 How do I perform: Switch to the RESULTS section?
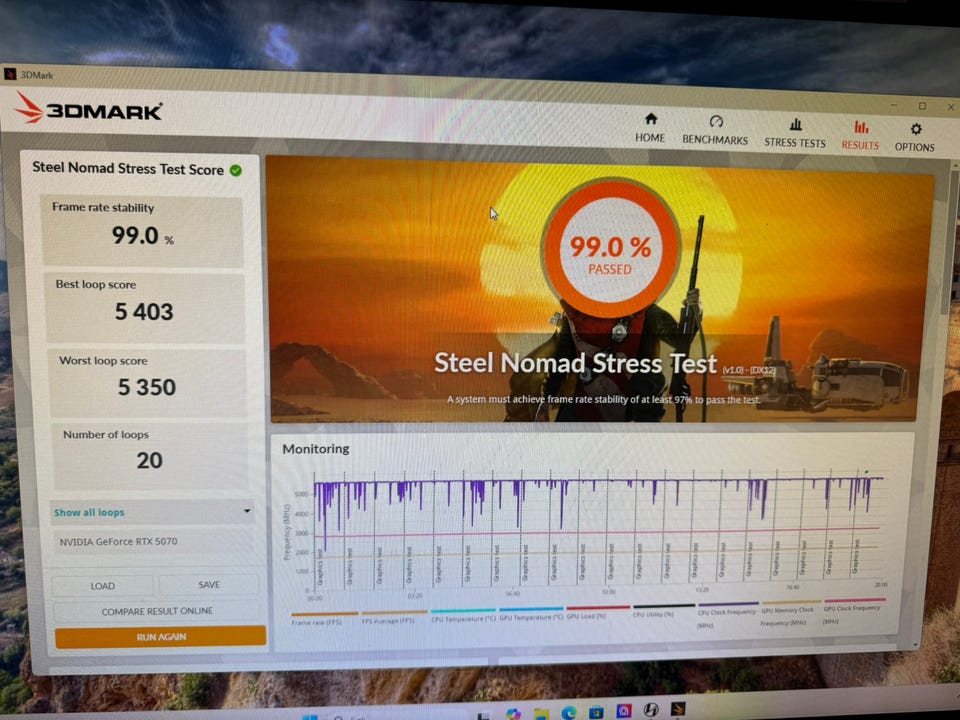click(860, 135)
